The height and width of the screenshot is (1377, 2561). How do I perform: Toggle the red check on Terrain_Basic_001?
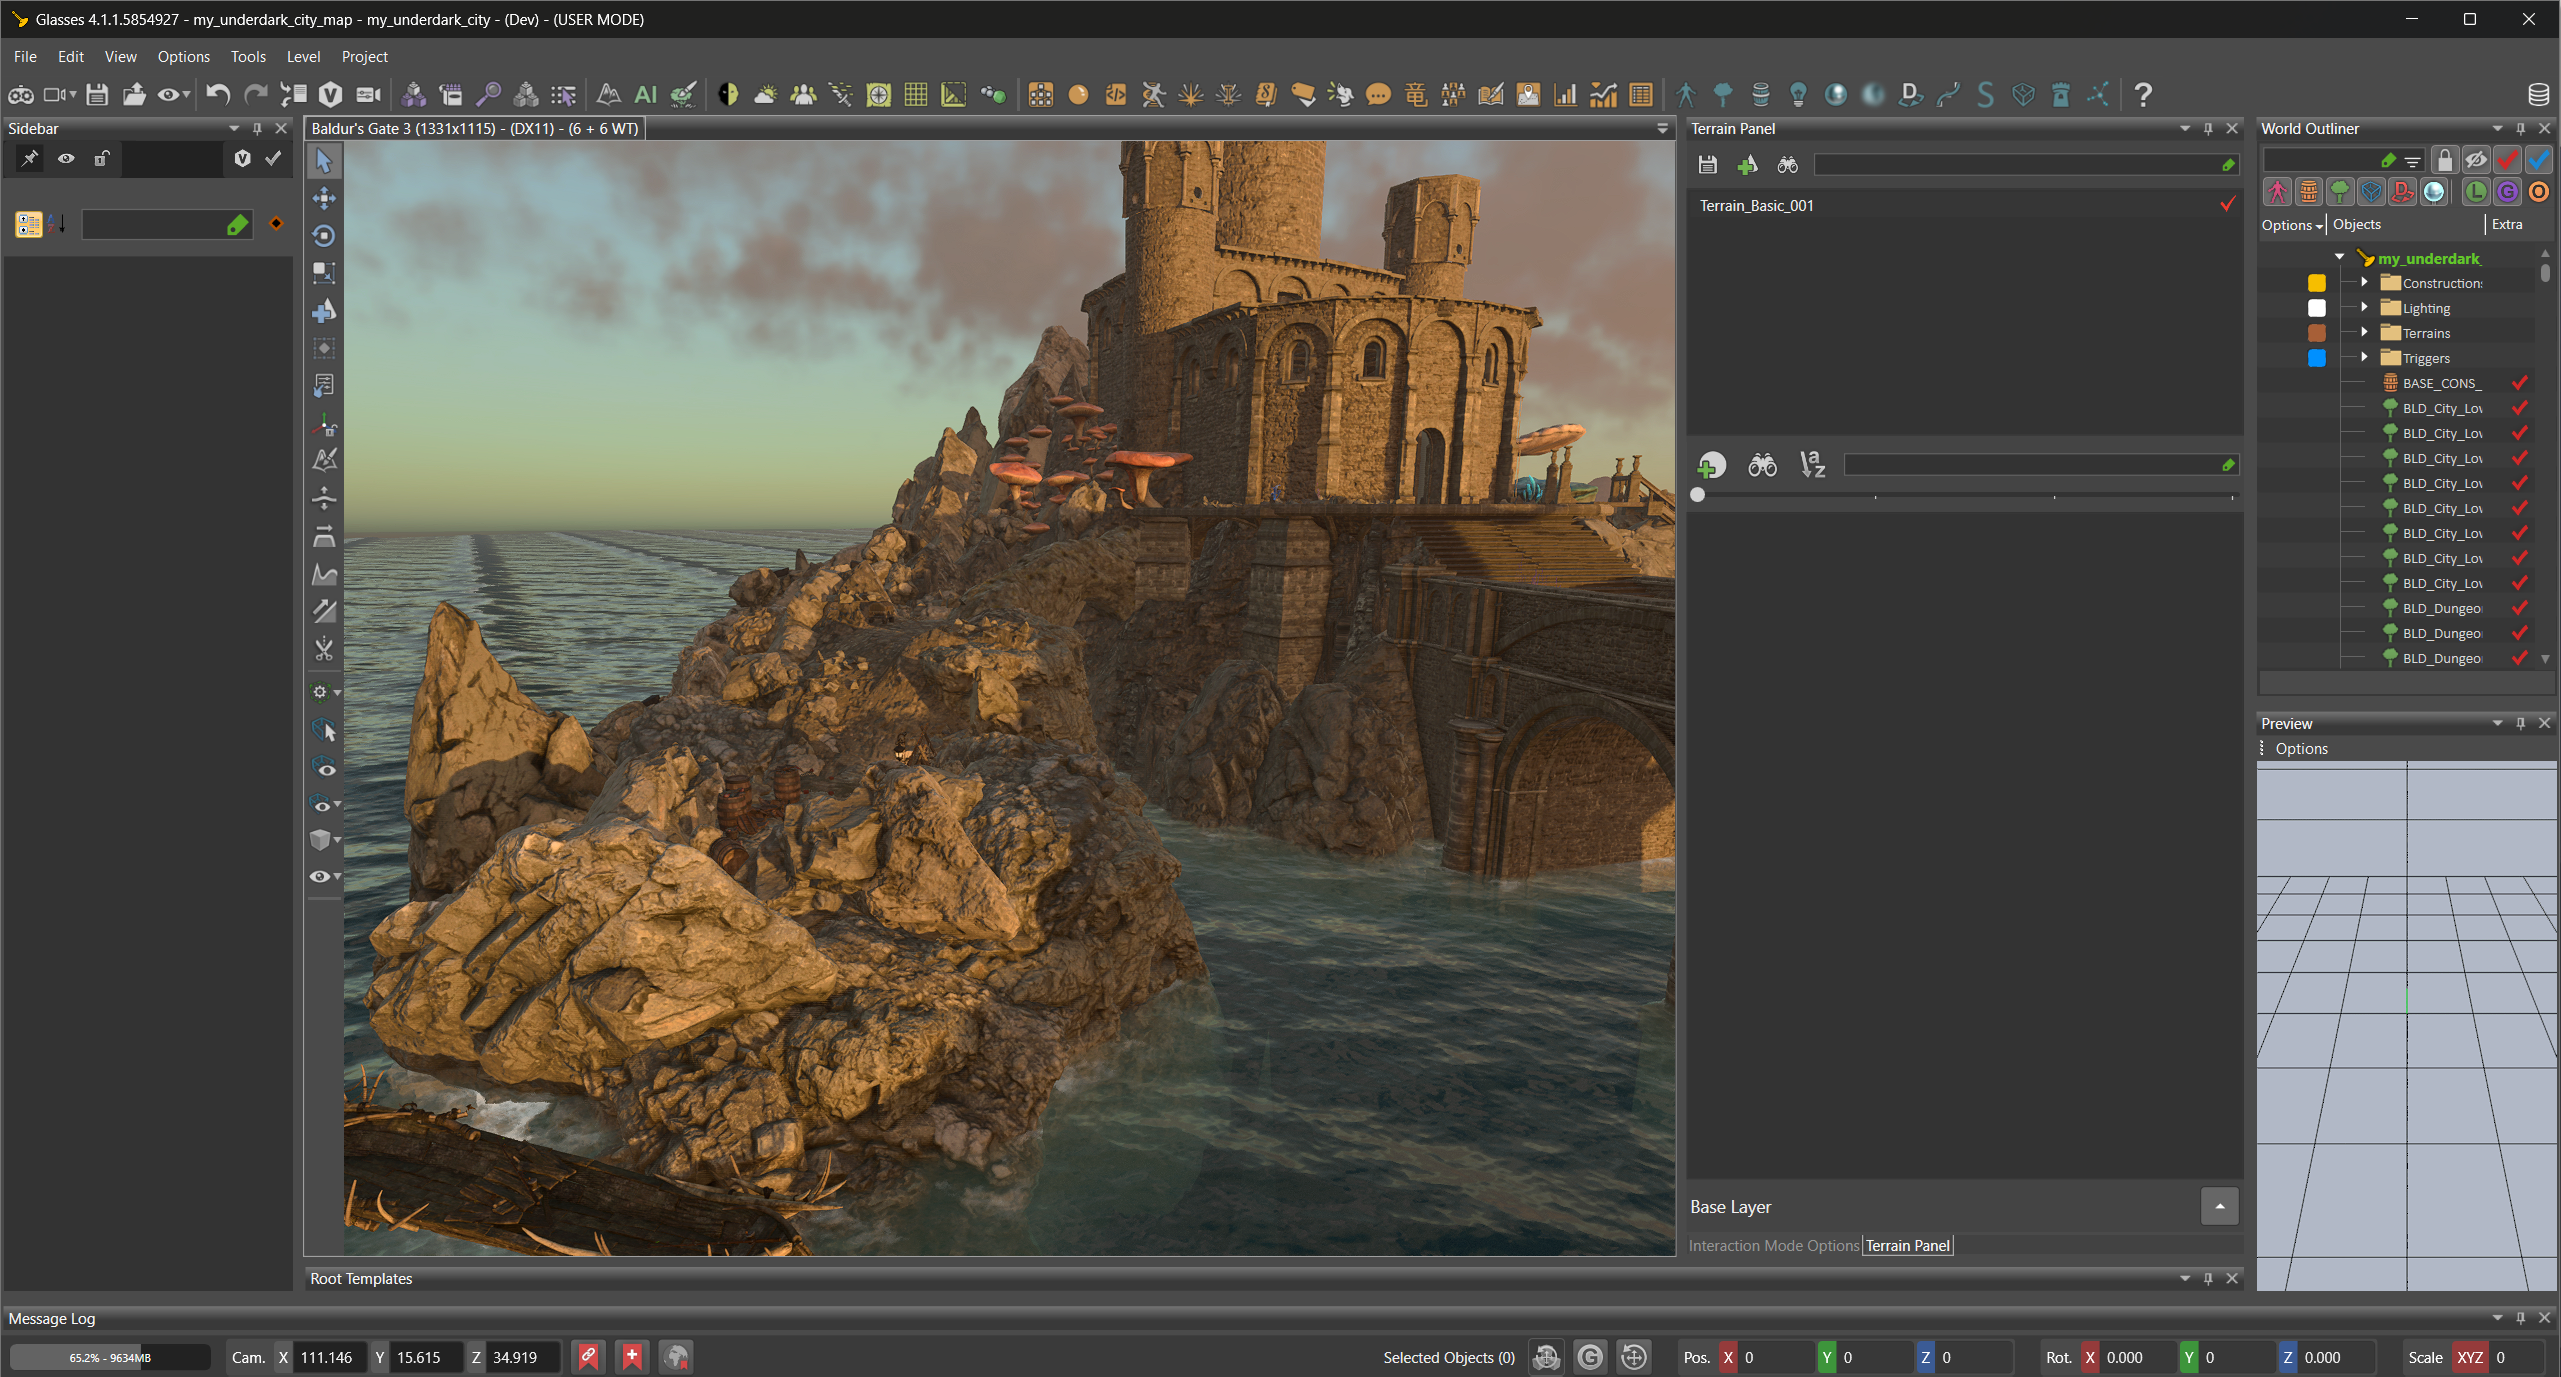tap(2228, 205)
